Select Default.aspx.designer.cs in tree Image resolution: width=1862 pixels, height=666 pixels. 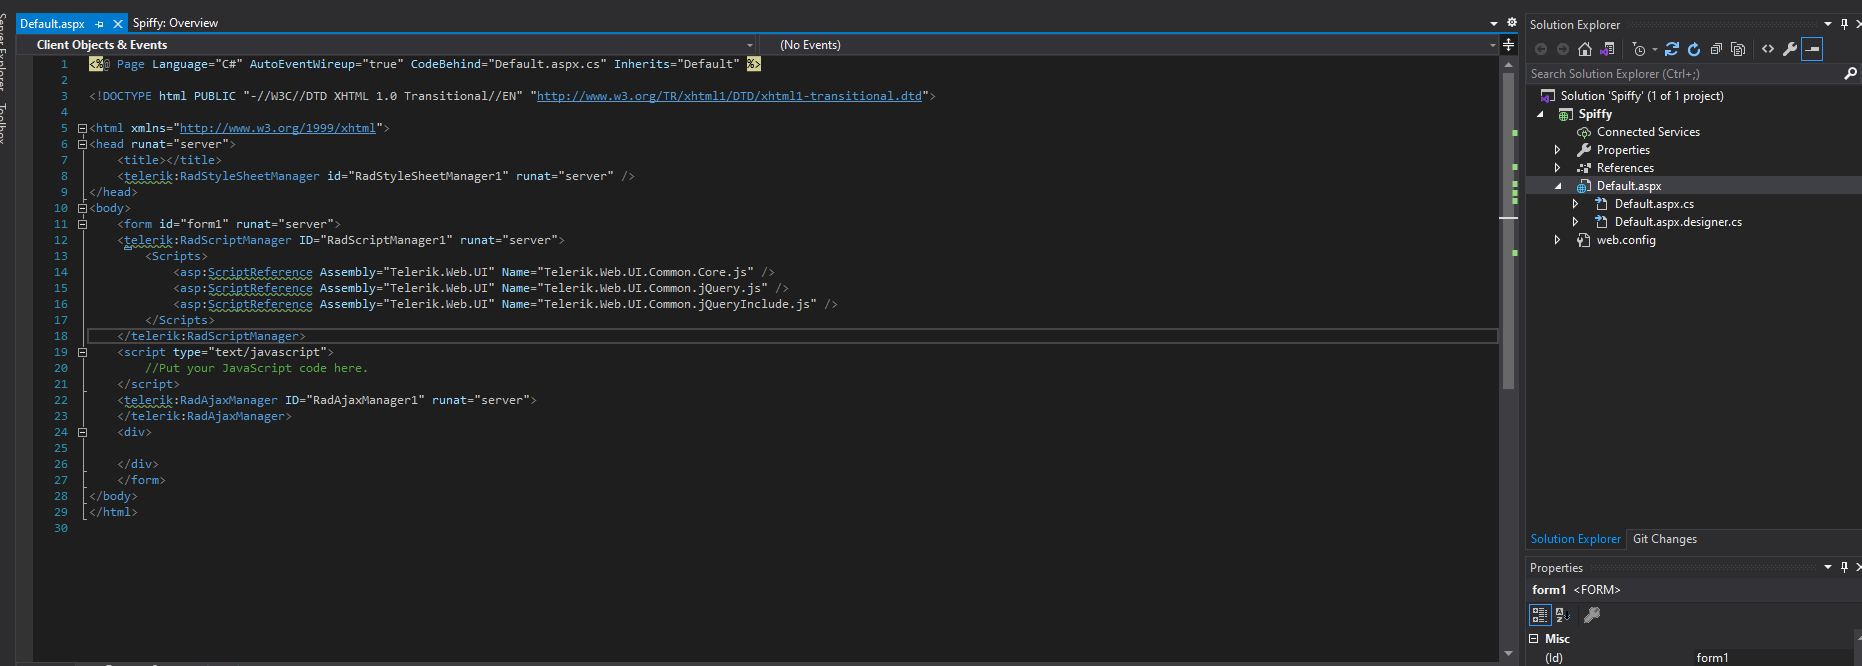(x=1678, y=222)
